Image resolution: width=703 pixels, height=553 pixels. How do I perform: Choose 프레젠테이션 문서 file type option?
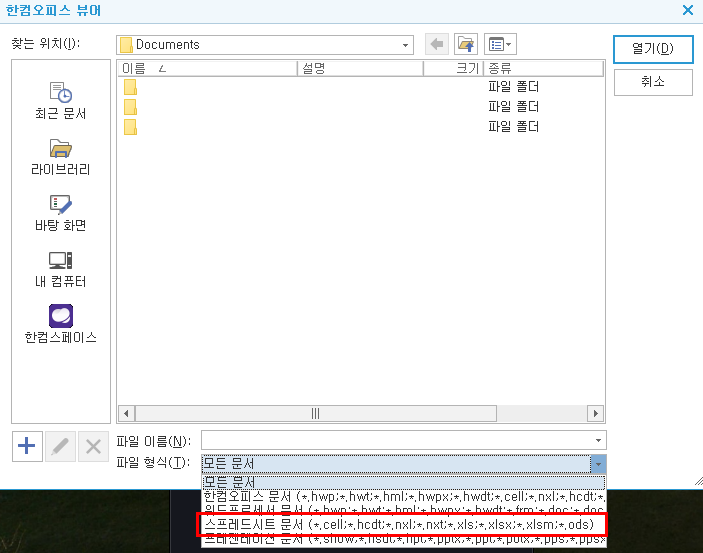coord(404,540)
